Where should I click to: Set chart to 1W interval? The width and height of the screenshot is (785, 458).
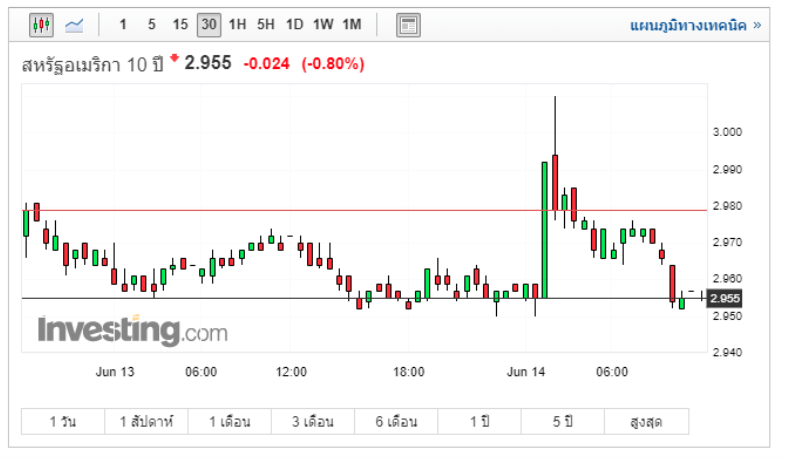(x=323, y=24)
